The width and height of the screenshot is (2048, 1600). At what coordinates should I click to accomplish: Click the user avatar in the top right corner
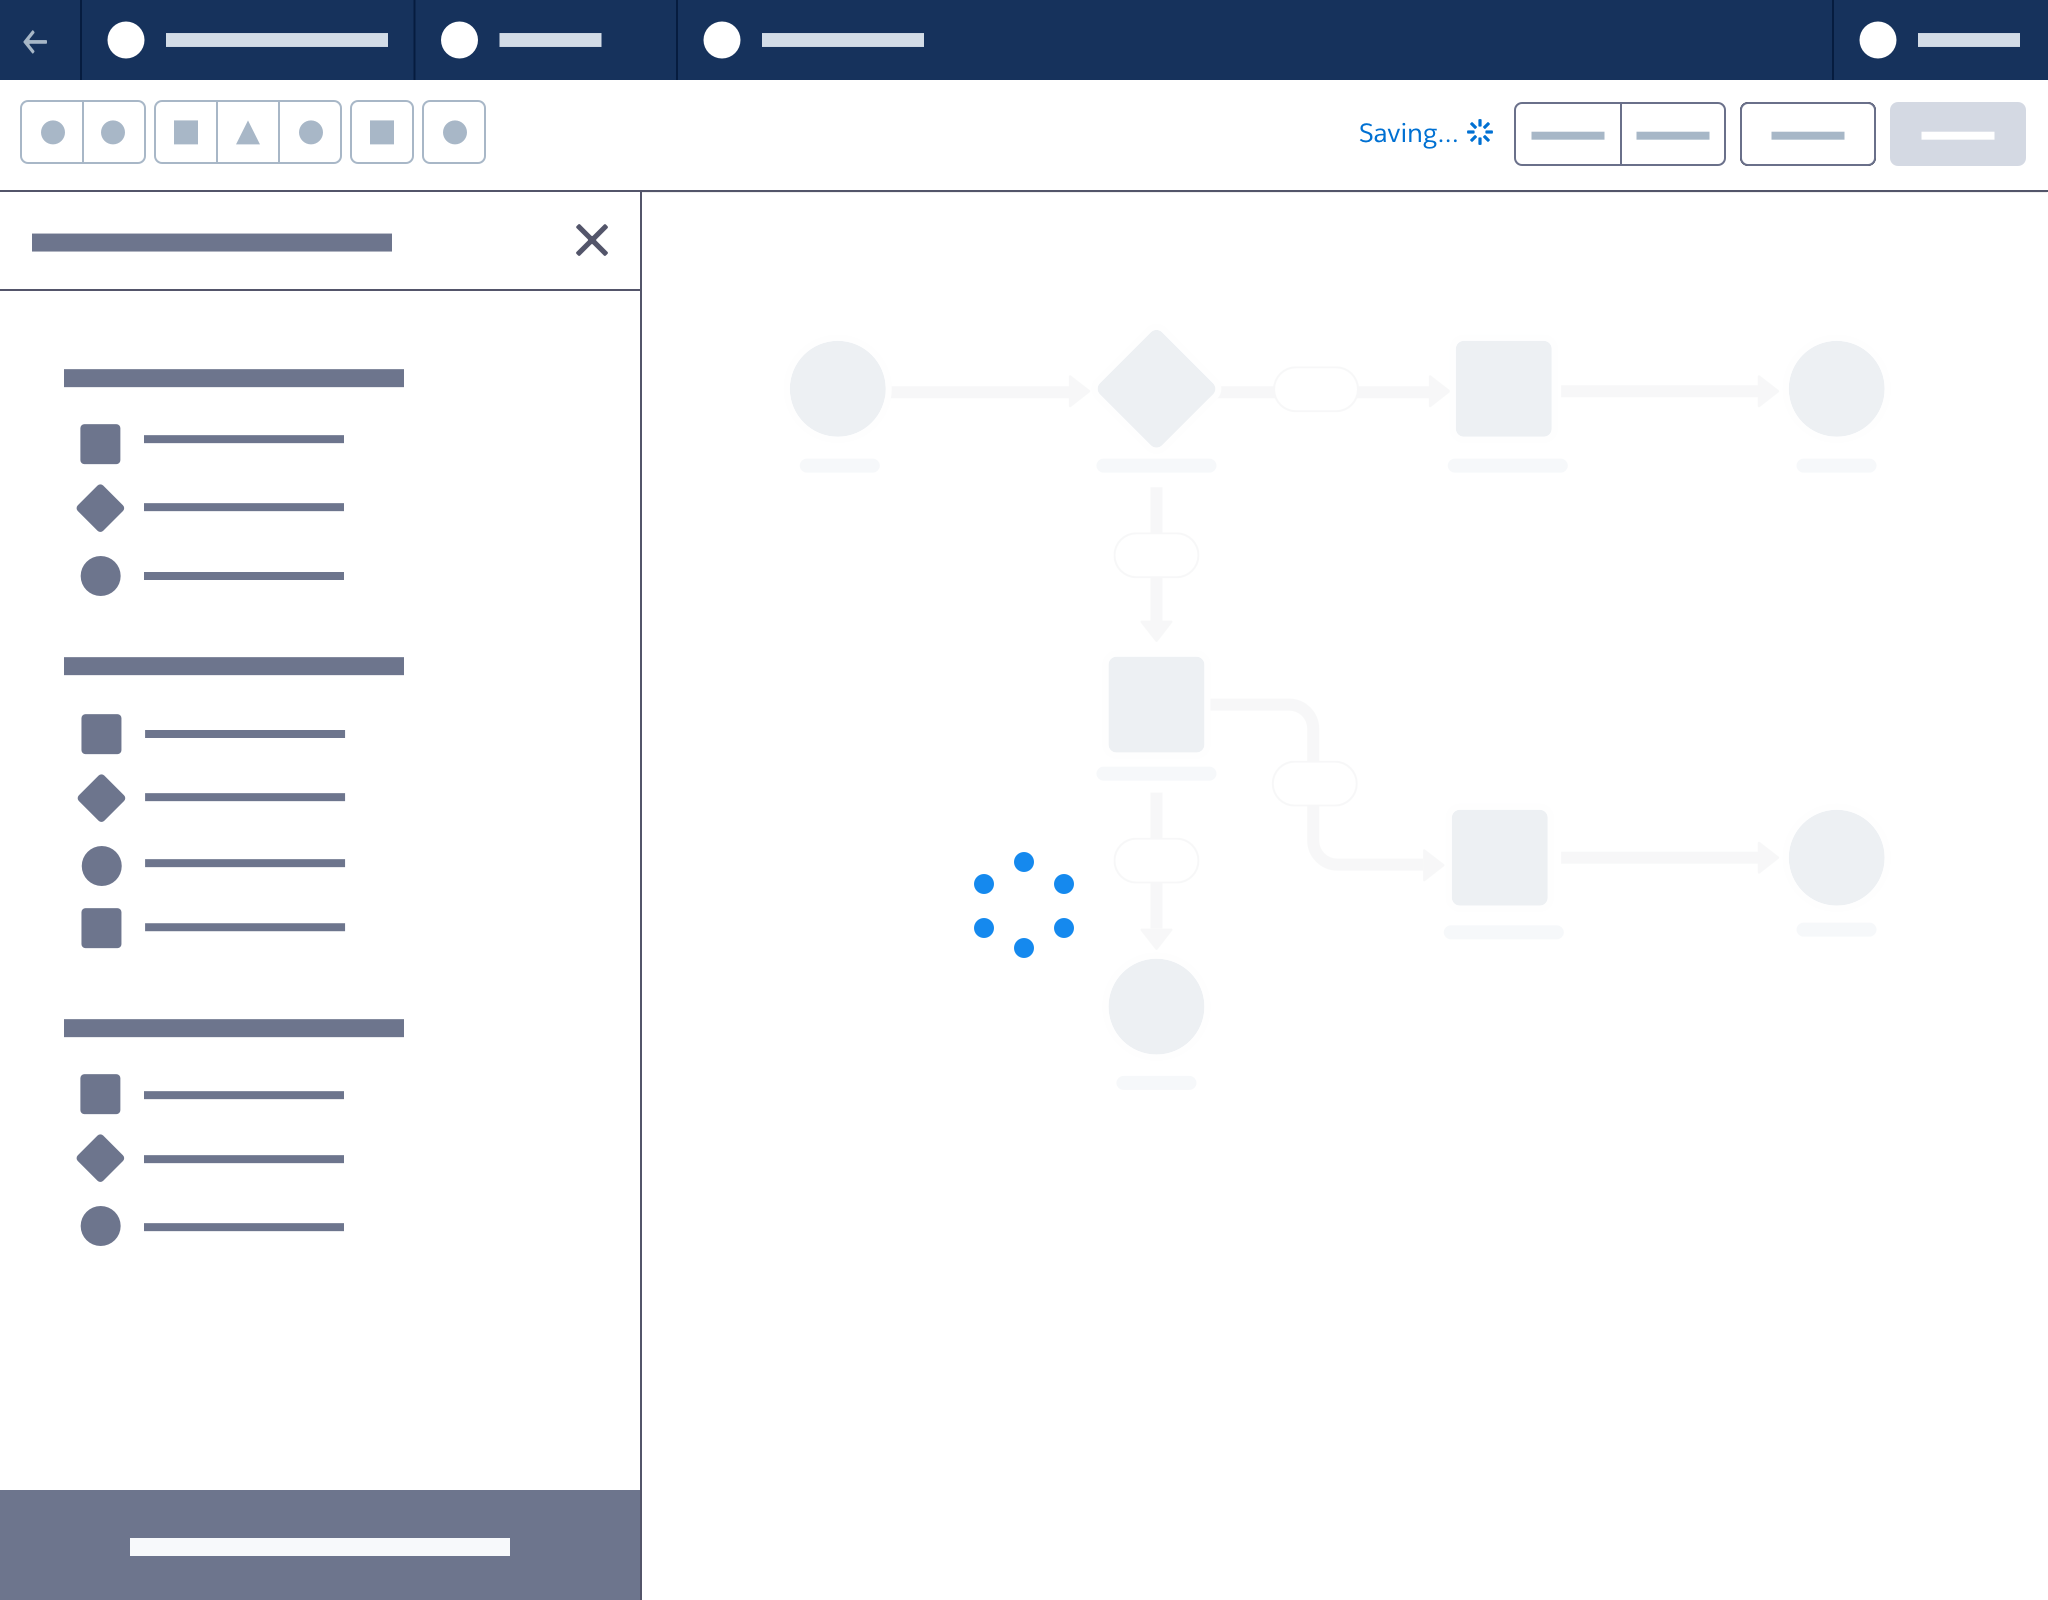1877,40
